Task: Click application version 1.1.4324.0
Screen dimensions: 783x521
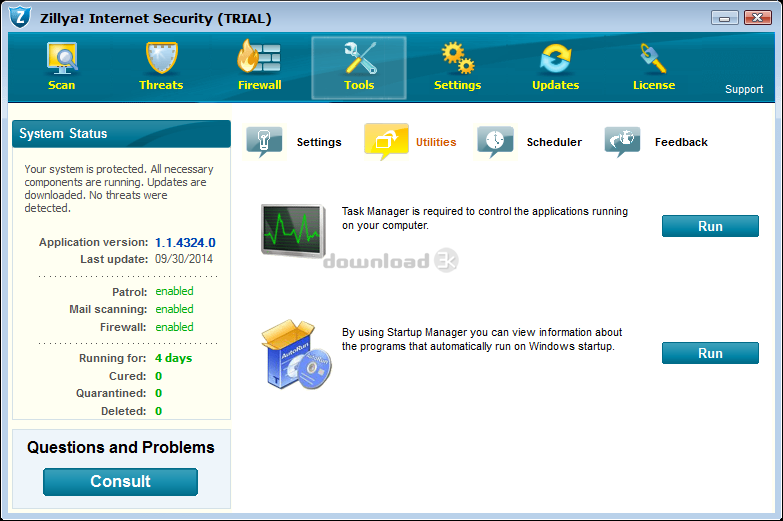Action: 185,243
